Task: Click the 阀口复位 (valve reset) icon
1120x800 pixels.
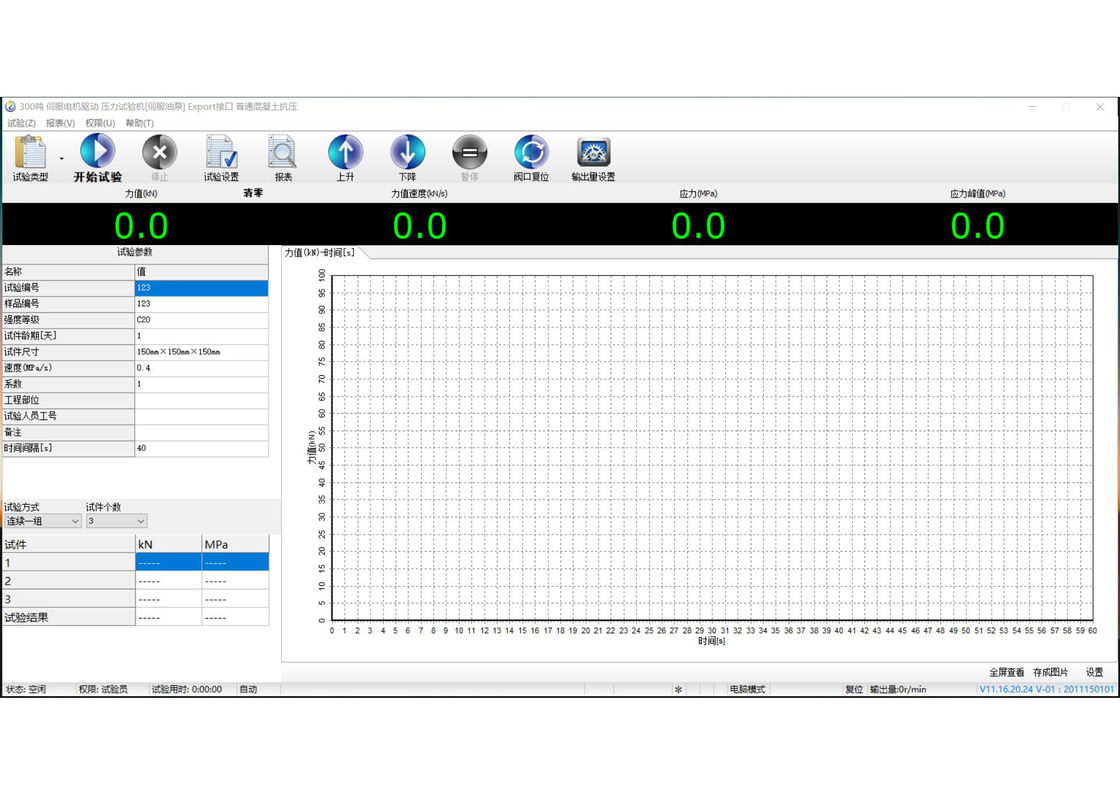Action: click(531, 153)
